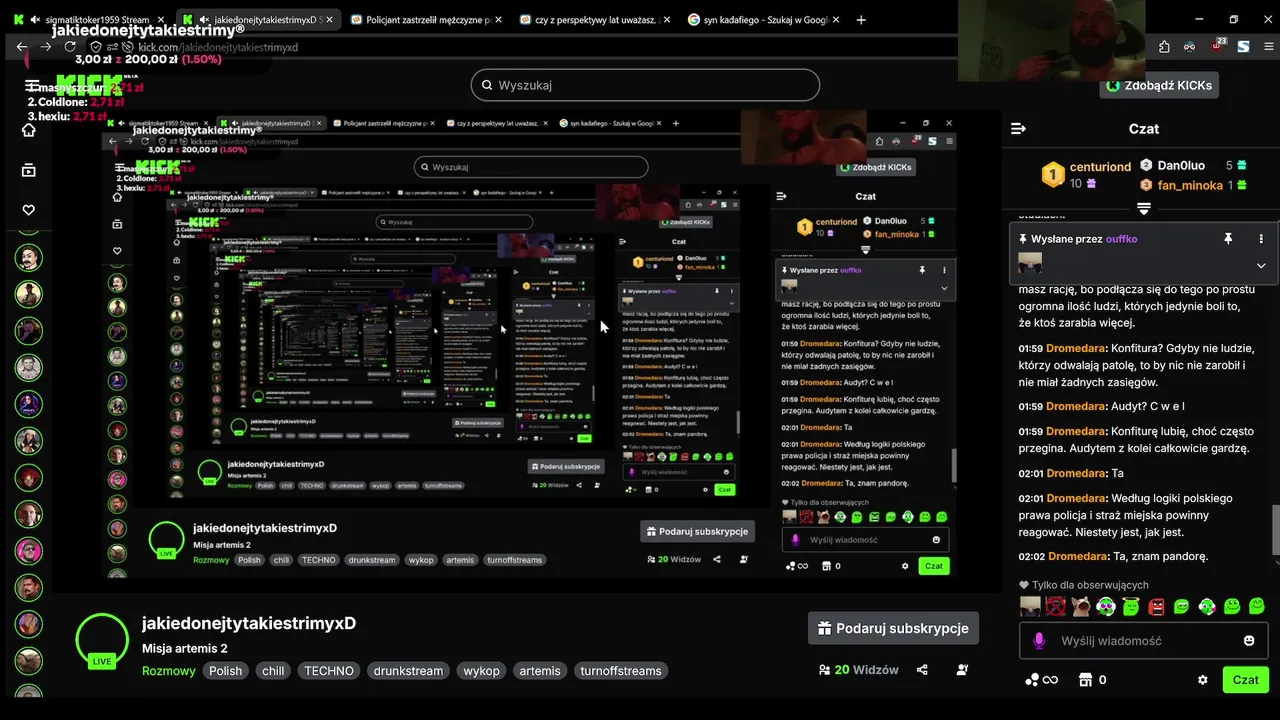Image resolution: width=1280 pixels, height=720 pixels.
Task: Collapse chat using the arrow lines icon
Action: [x=1019, y=129]
